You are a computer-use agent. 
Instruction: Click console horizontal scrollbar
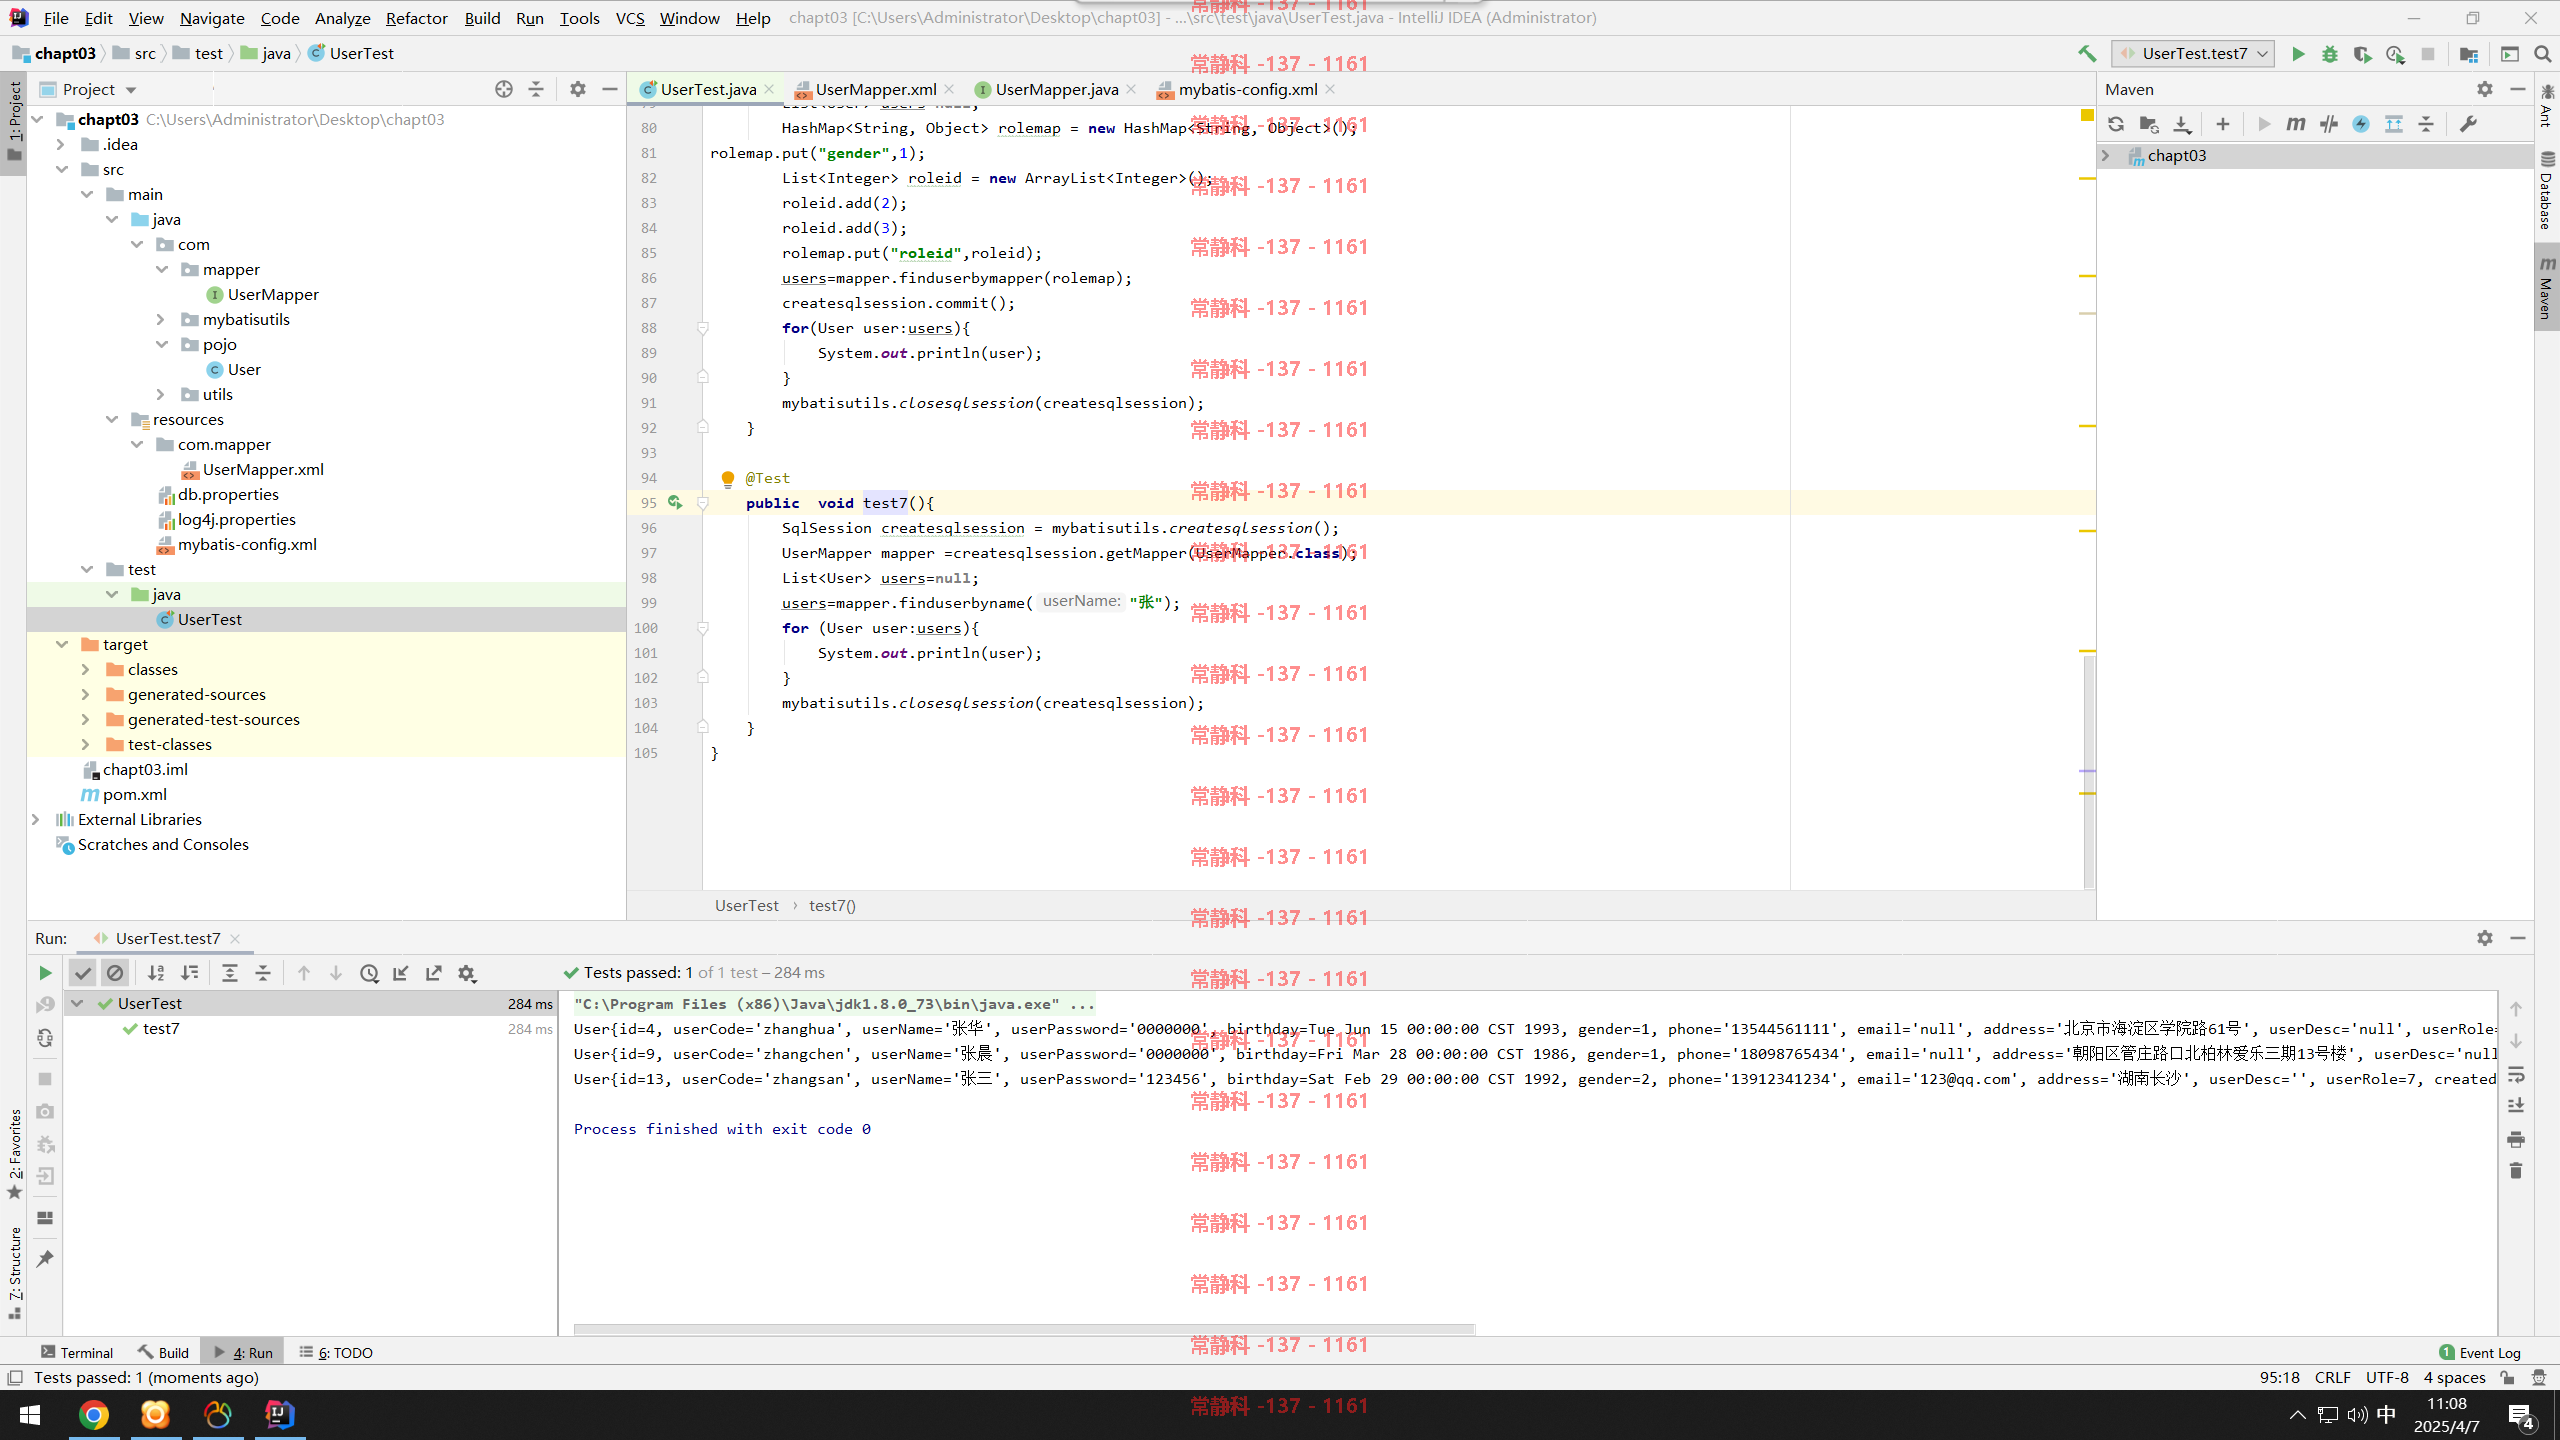coord(1024,1329)
